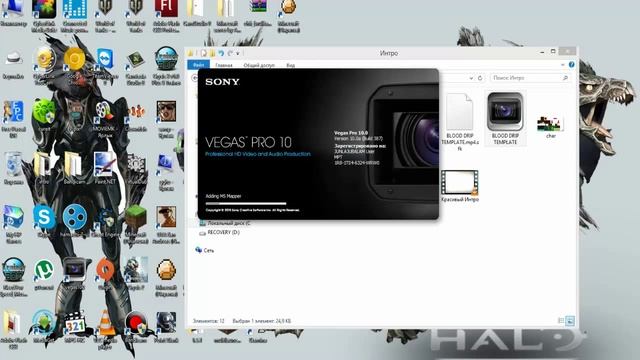The width and height of the screenshot is (640, 360).
Task: Launch Skype from the desktop
Action: click(44, 217)
